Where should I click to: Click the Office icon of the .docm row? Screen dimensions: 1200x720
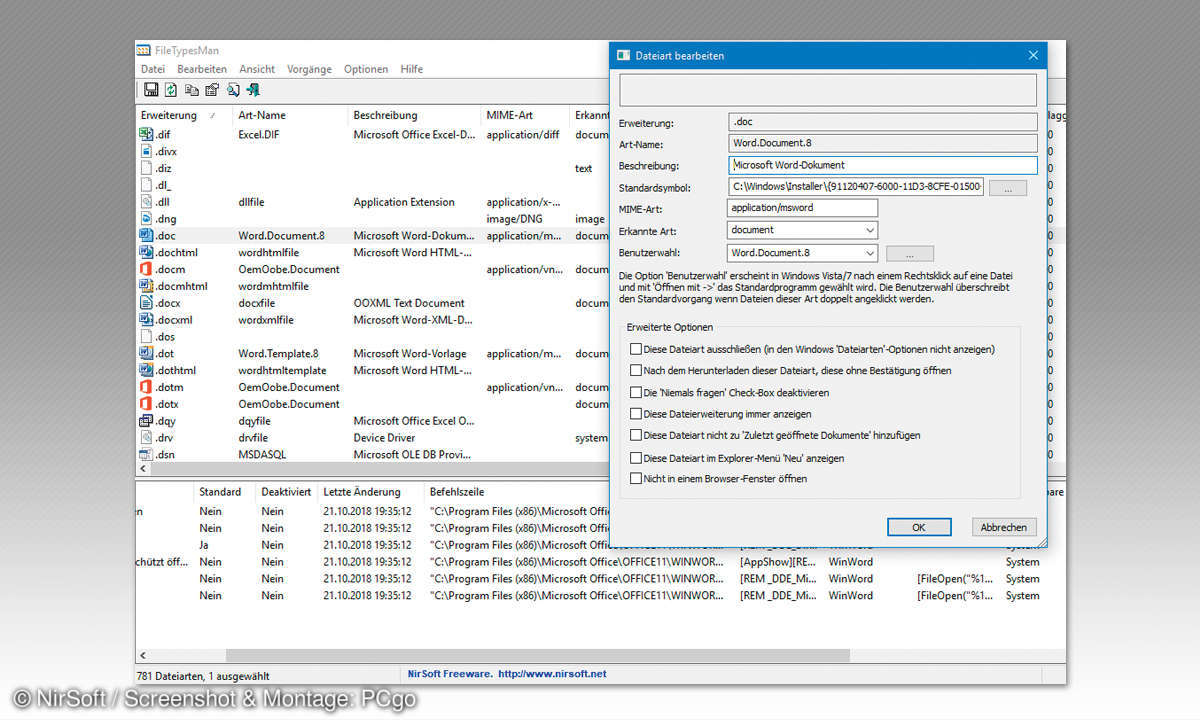click(146, 269)
